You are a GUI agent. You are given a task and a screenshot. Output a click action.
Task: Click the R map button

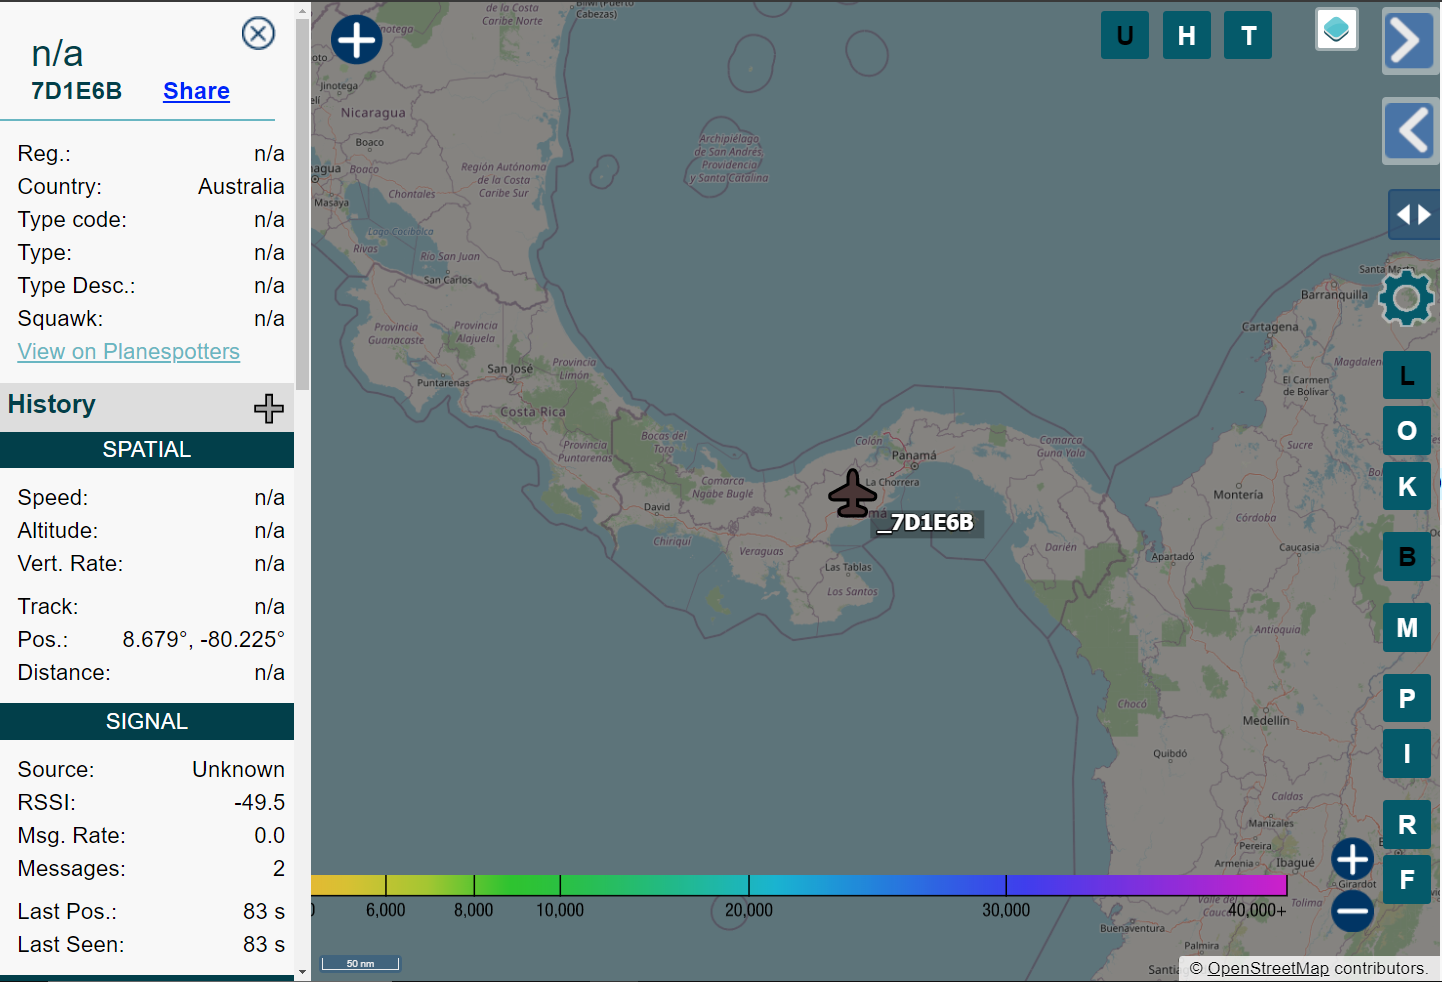pyautogui.click(x=1407, y=825)
